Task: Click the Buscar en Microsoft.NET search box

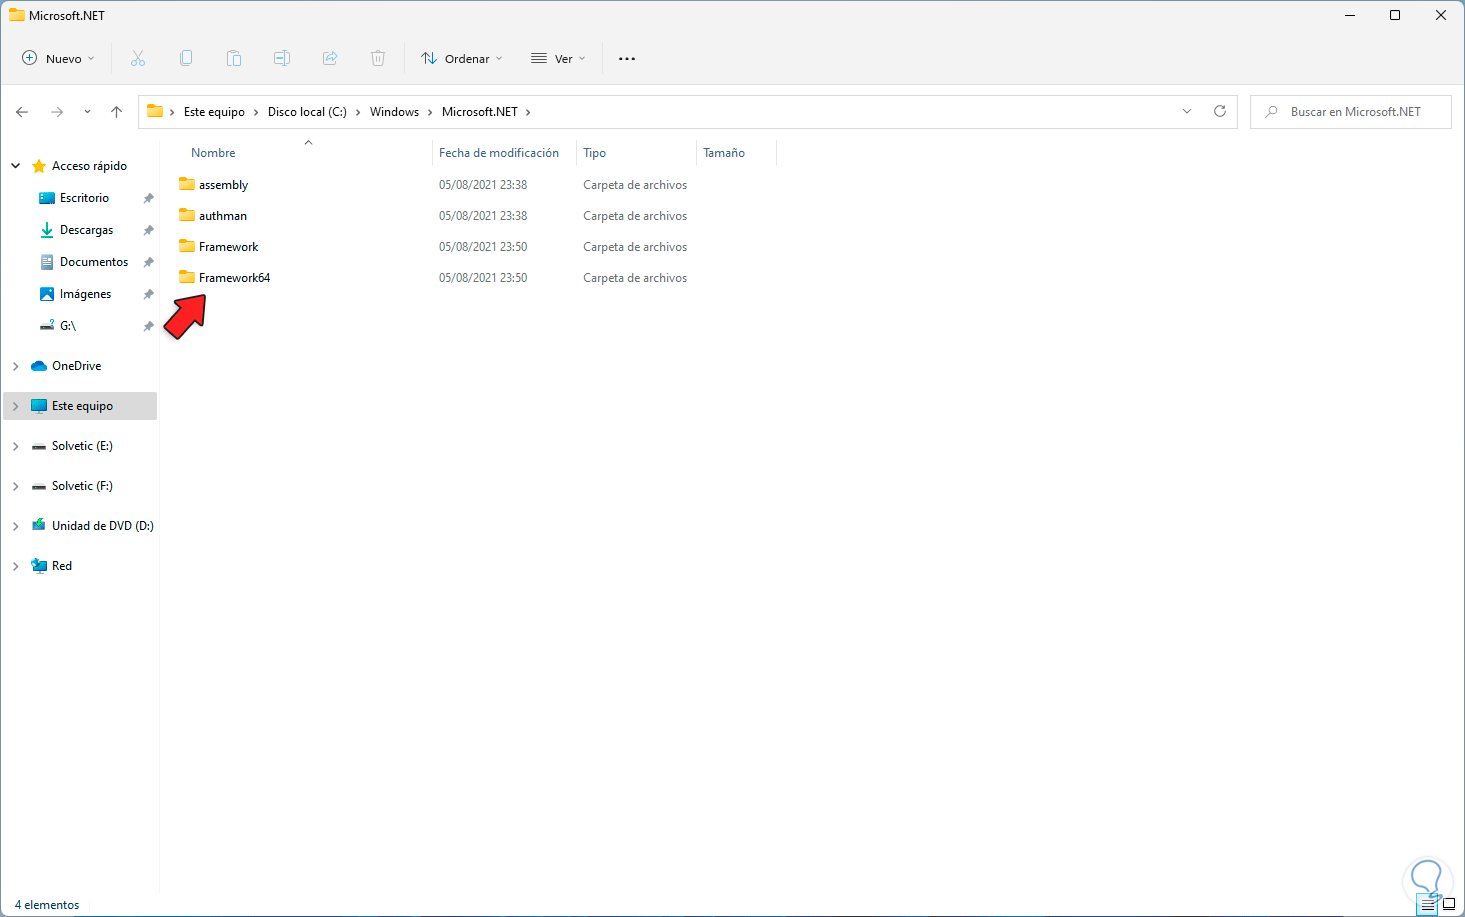Action: click(1351, 112)
